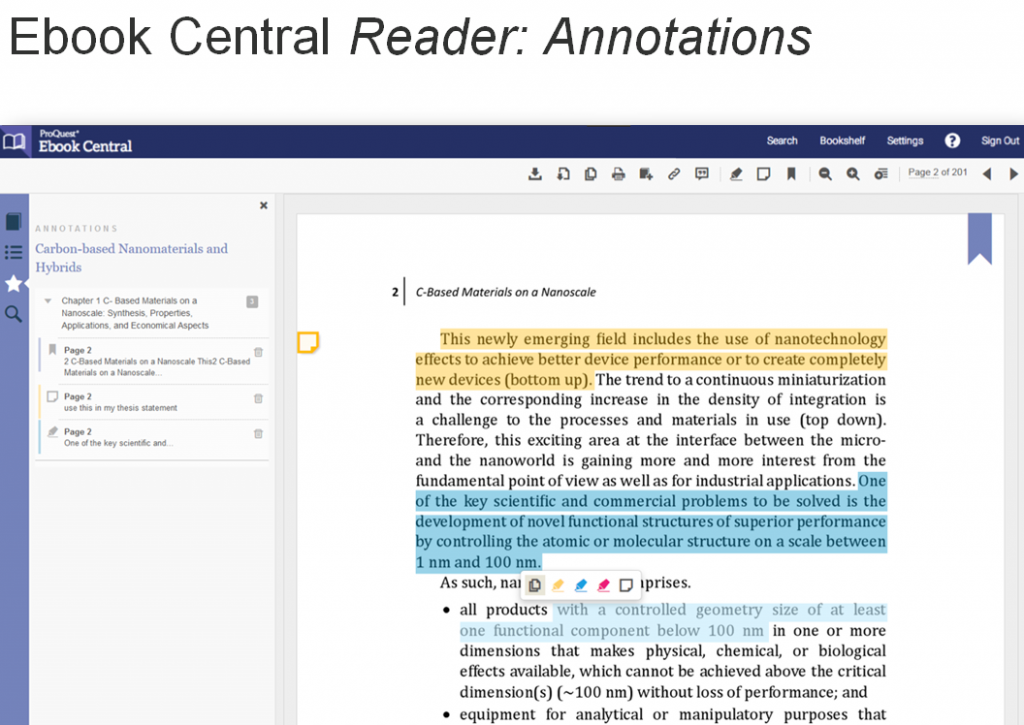1024x725 pixels.
Task: Open Bookshelf in the top navigation
Action: coord(842,141)
